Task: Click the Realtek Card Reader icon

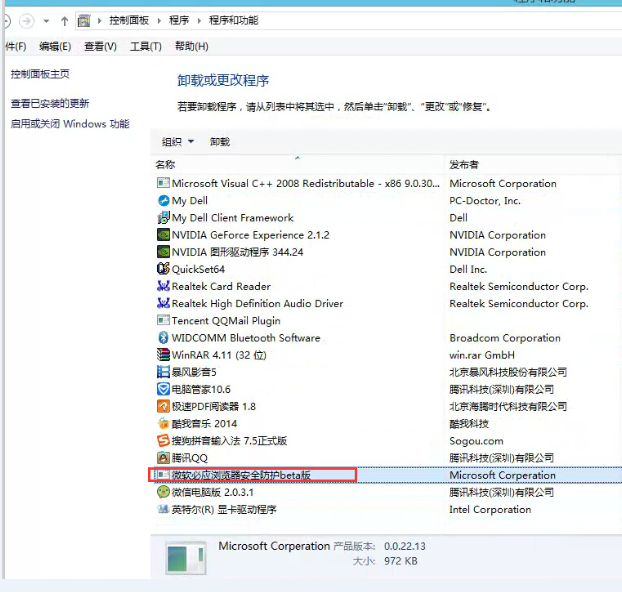Action: tap(164, 286)
